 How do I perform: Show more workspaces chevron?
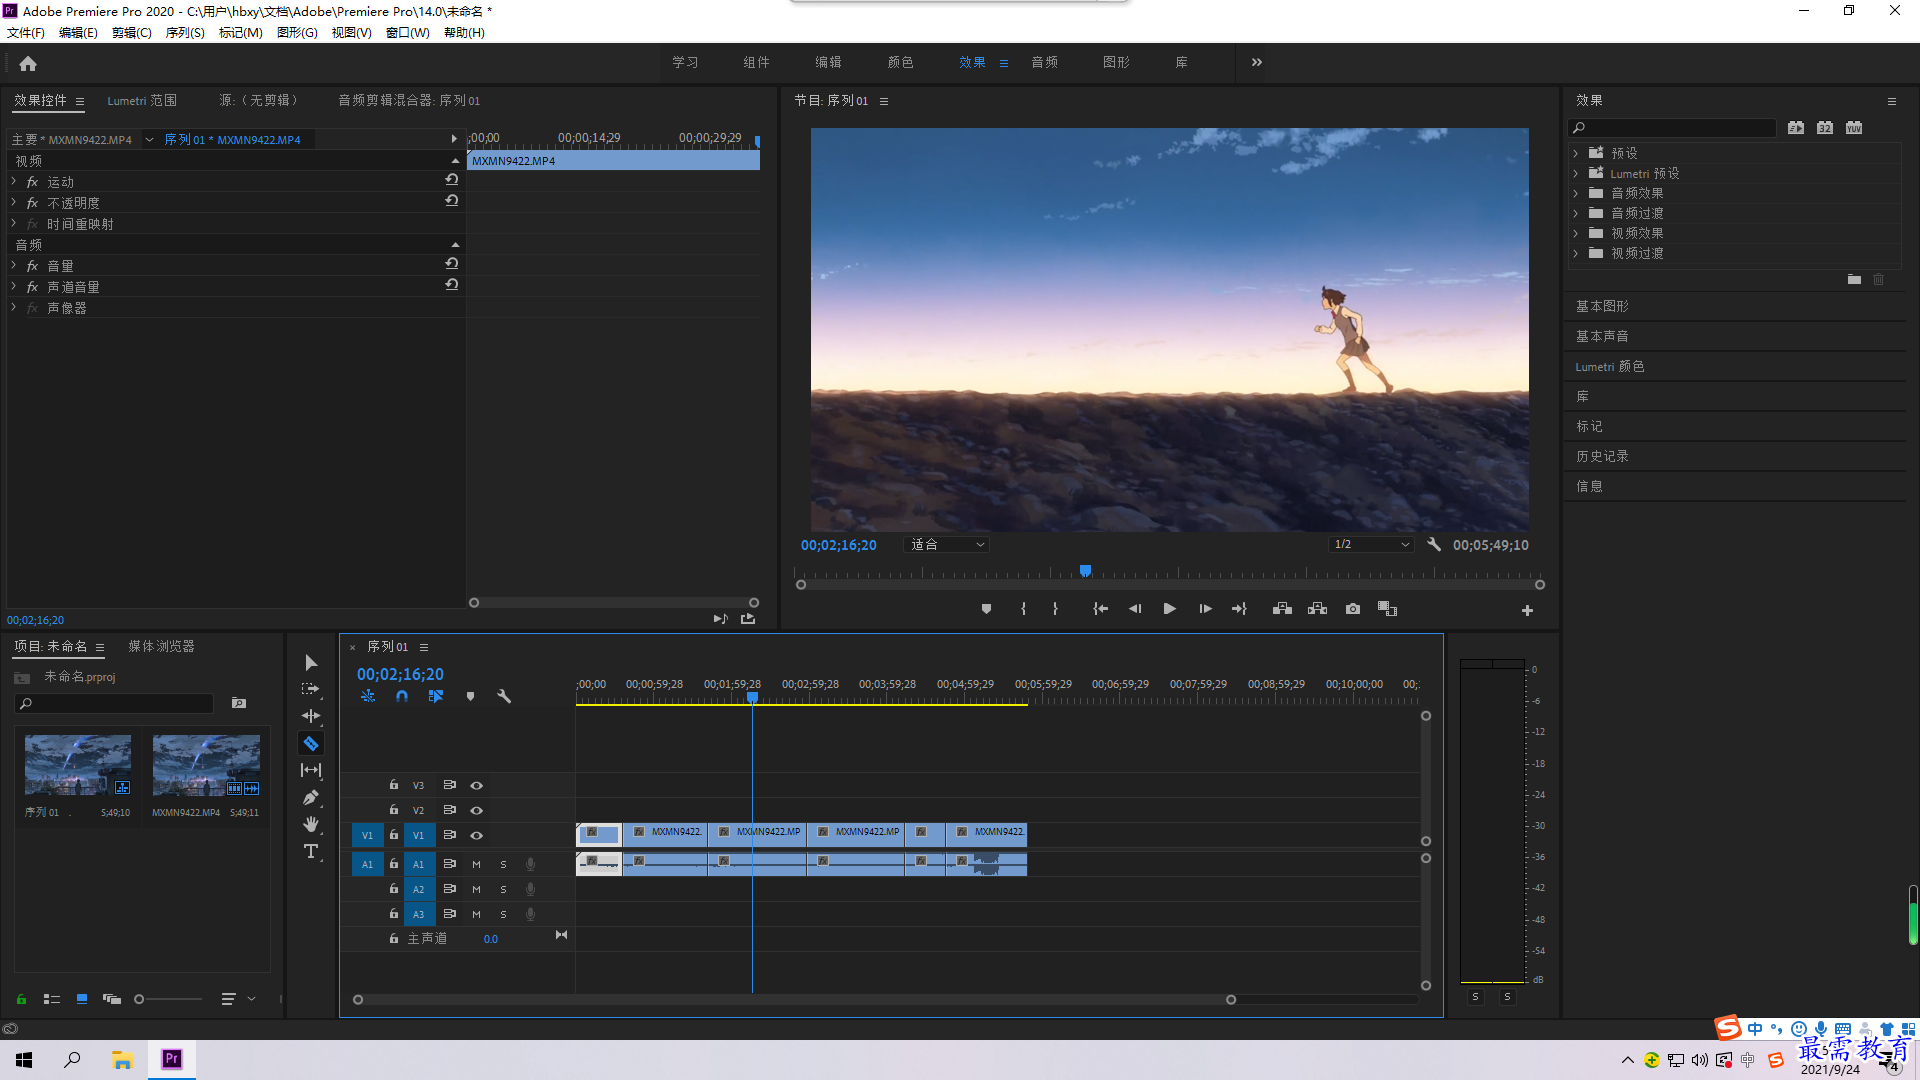pos(1257,62)
